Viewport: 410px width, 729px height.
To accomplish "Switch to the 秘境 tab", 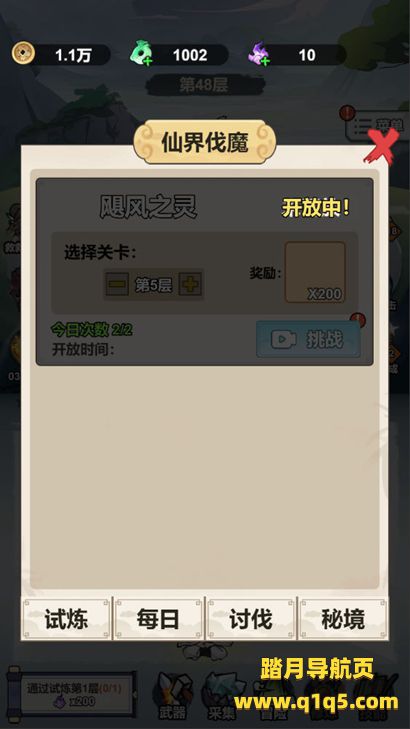I will pyautogui.click(x=343, y=619).
